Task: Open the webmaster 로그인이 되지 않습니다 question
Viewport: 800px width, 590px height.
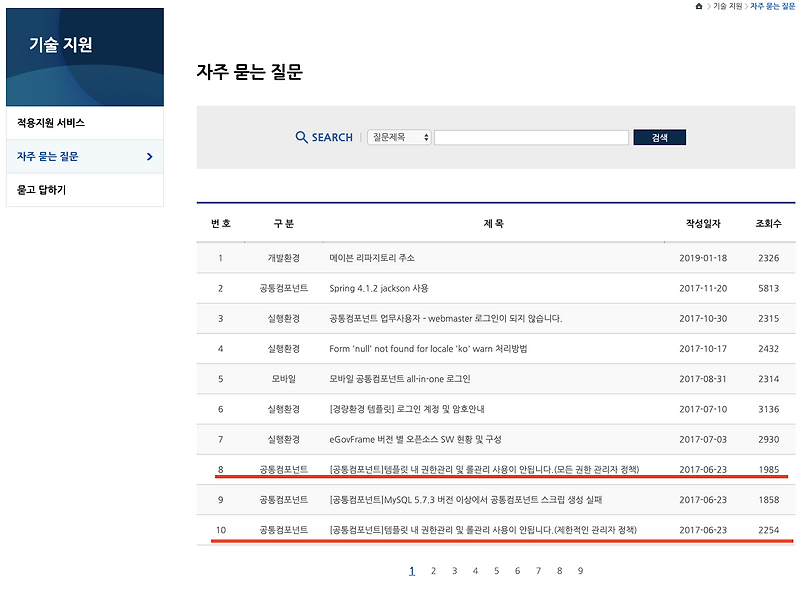Action: tap(445, 318)
